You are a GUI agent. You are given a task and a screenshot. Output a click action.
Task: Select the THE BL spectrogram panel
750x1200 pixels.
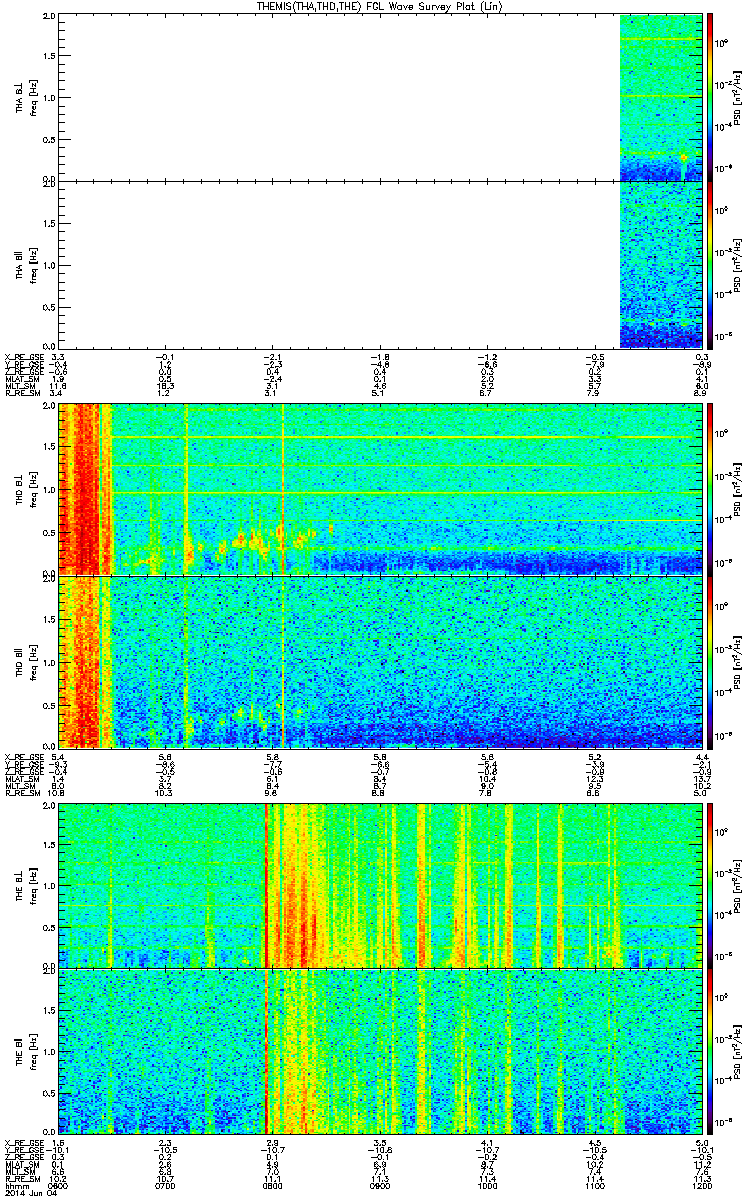point(381,885)
